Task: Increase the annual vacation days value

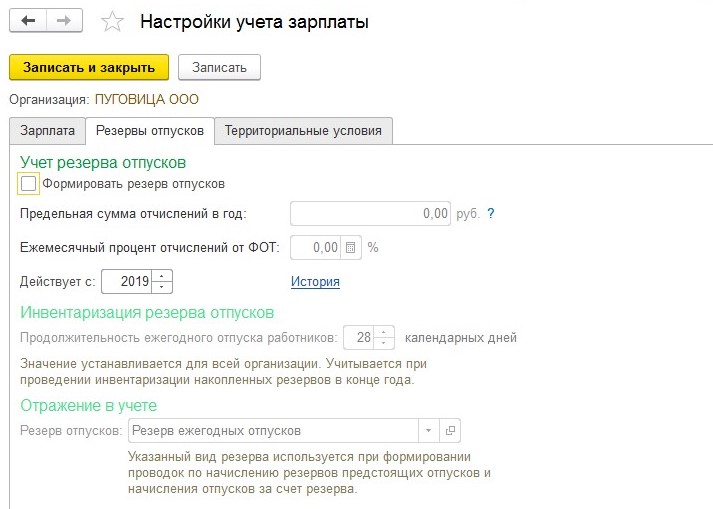Action: pyautogui.click(x=385, y=332)
